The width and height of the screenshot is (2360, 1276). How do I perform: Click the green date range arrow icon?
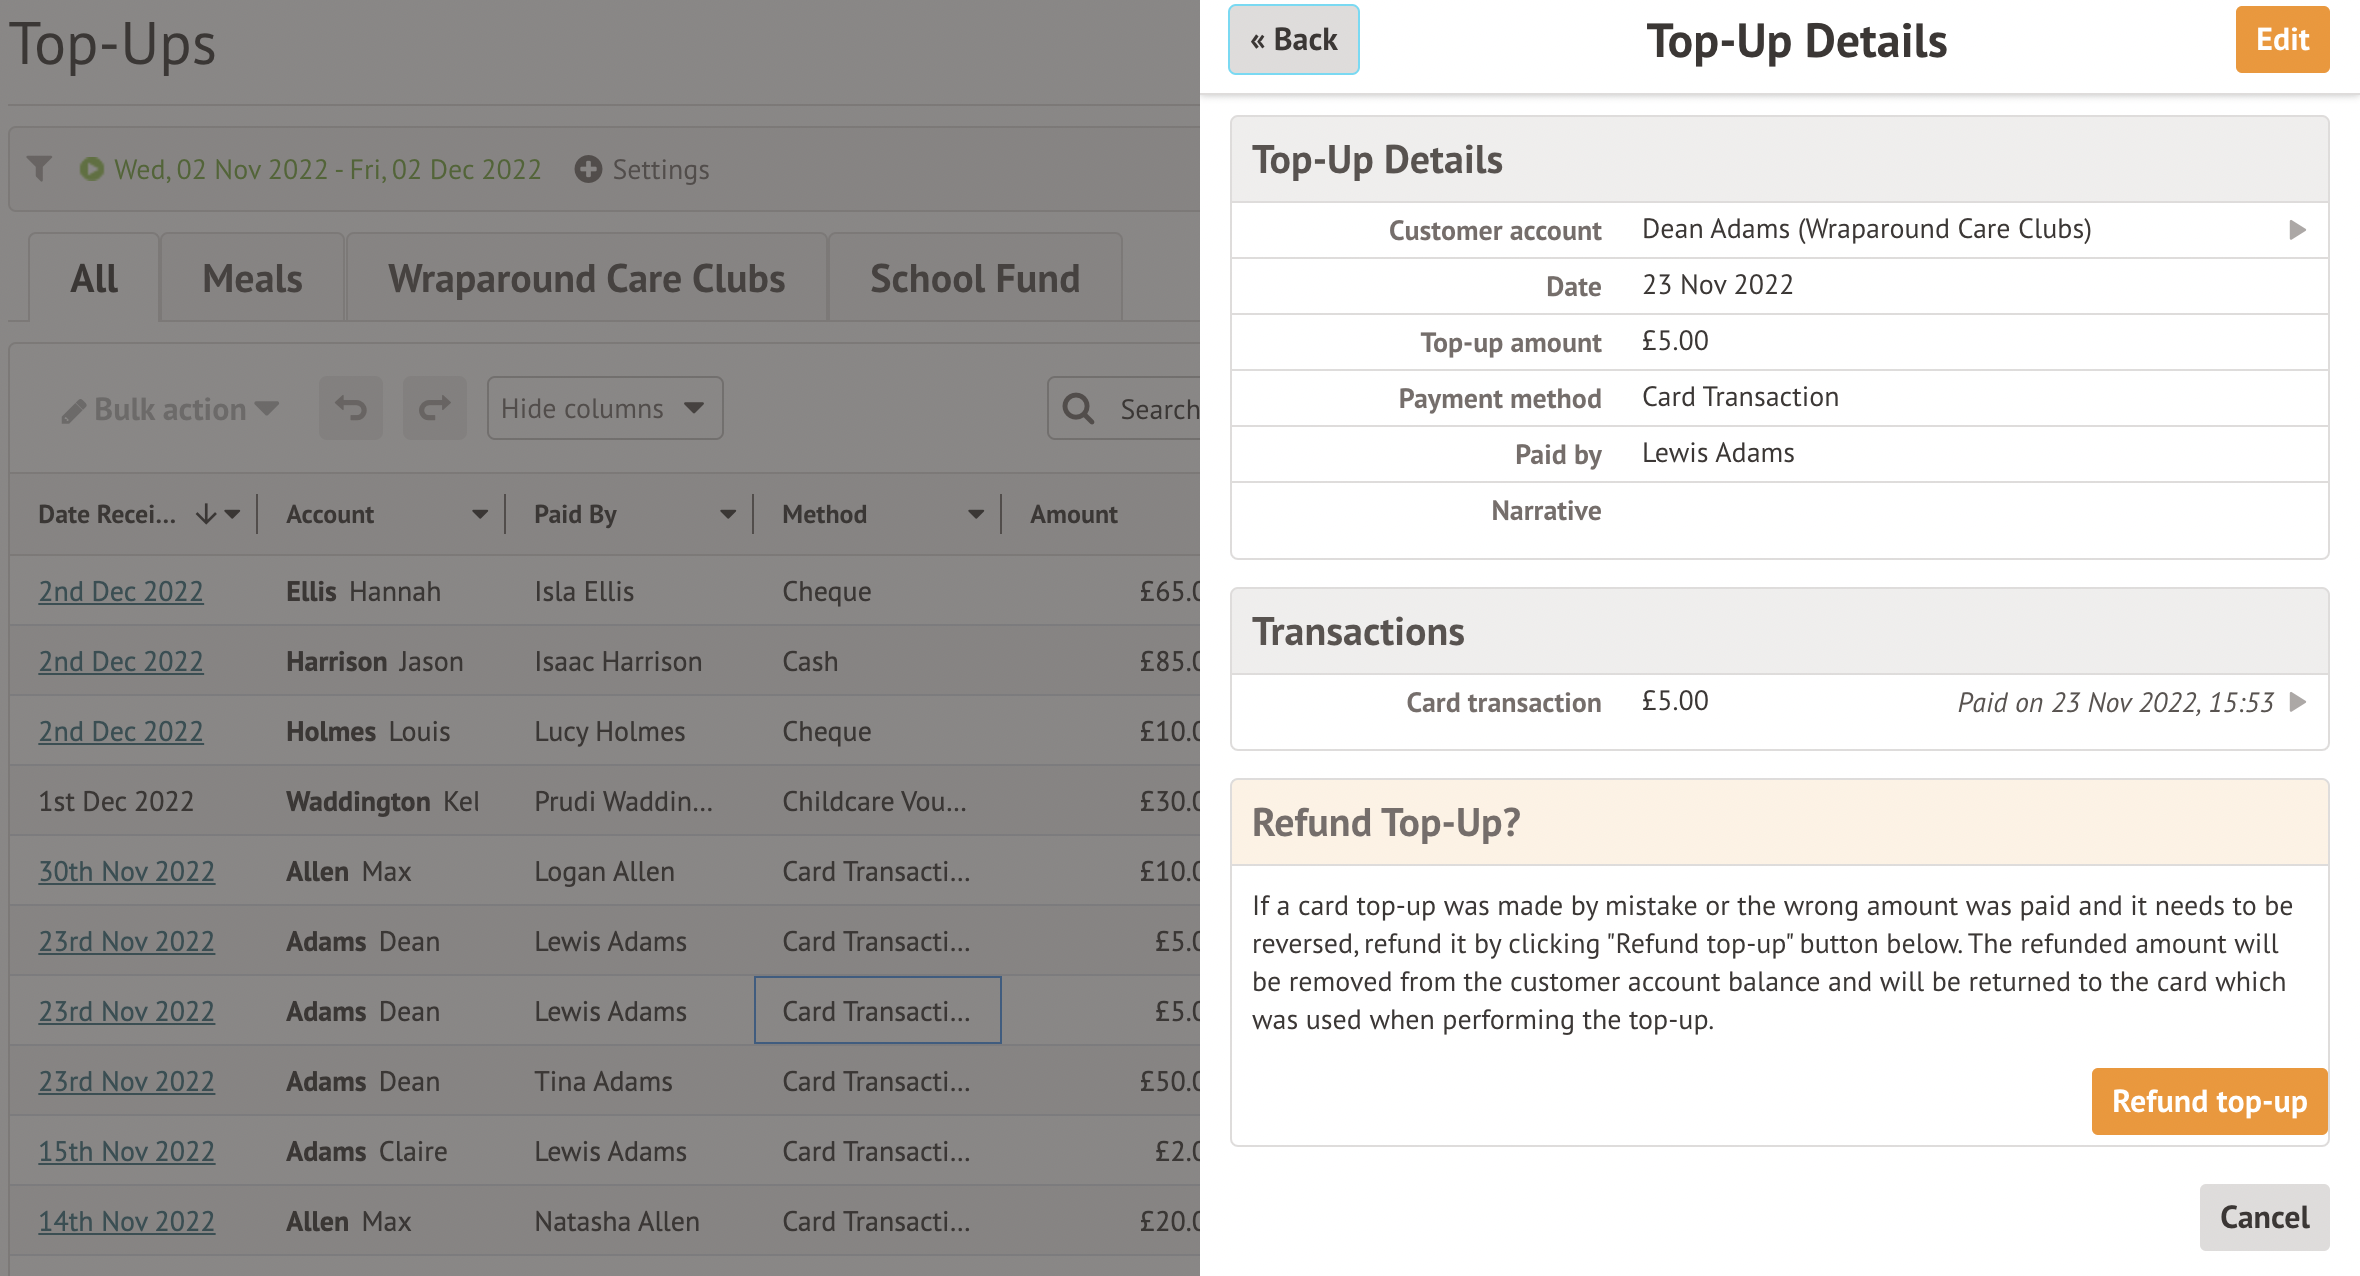(91, 169)
